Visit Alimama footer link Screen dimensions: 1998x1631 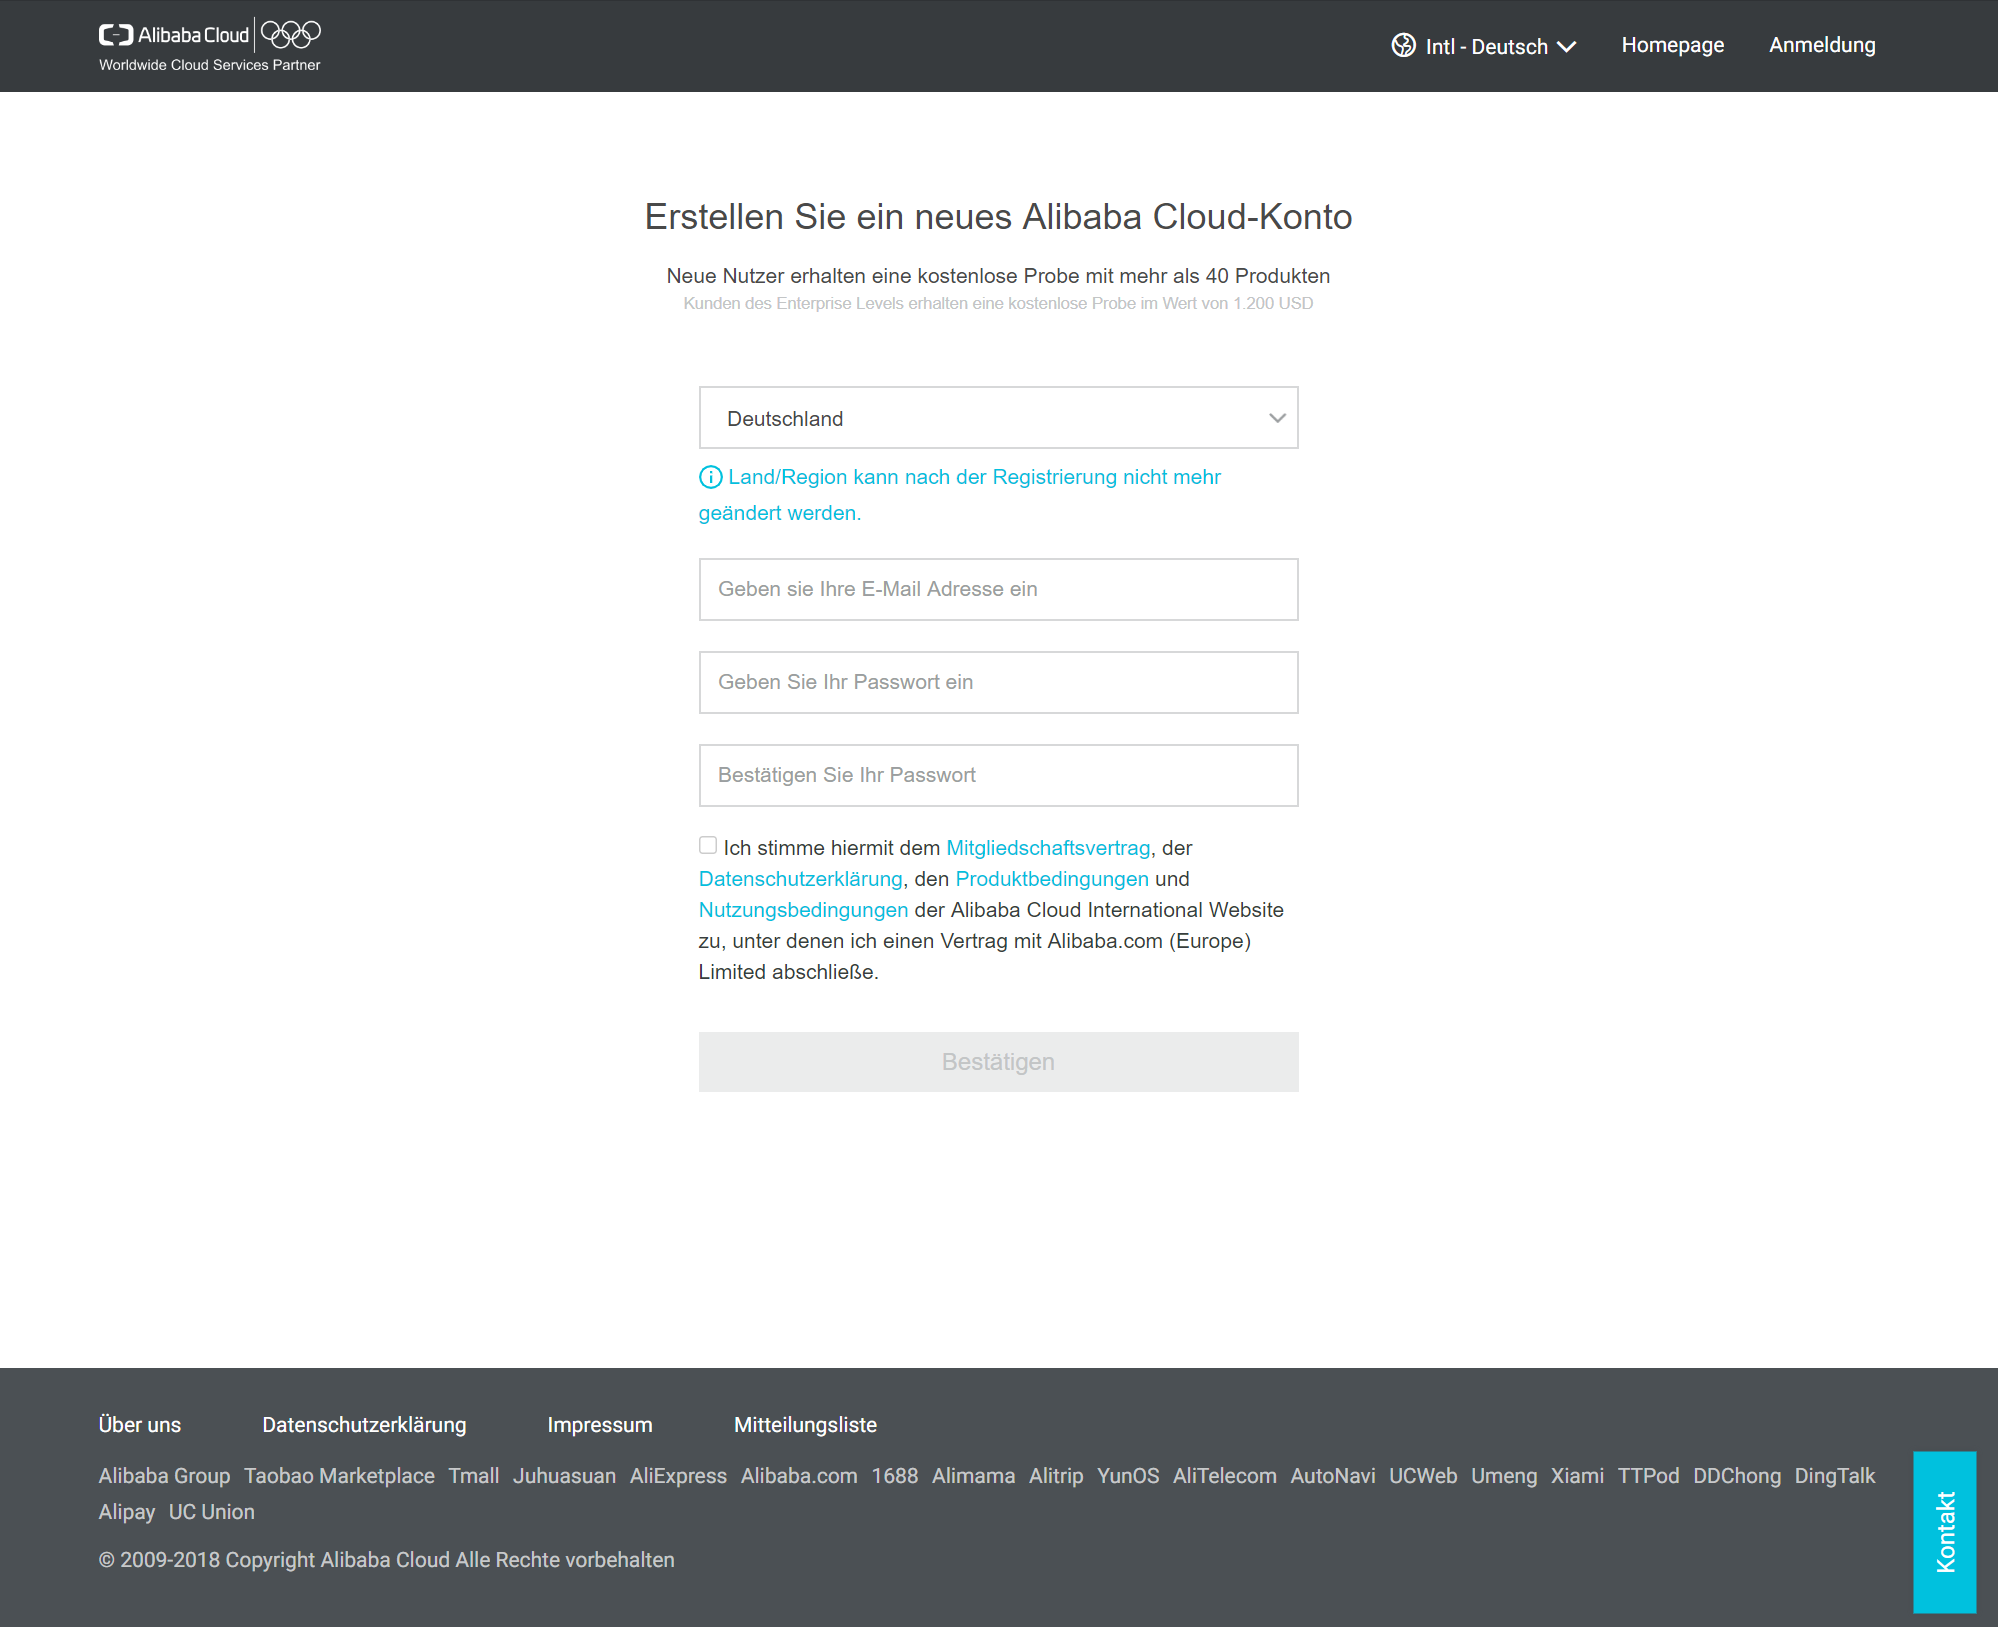pyautogui.click(x=973, y=1476)
